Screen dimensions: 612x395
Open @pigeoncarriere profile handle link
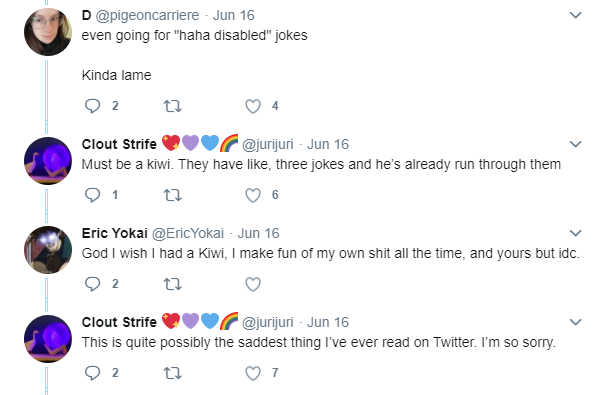147,16
